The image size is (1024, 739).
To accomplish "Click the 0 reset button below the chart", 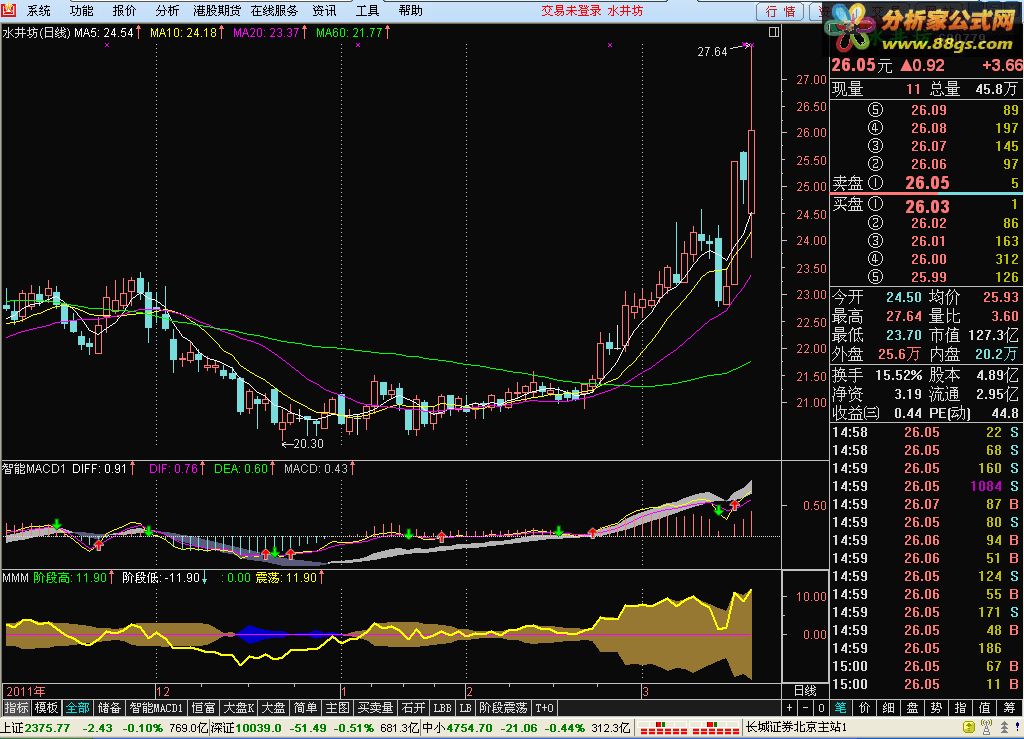I will 821,708.
